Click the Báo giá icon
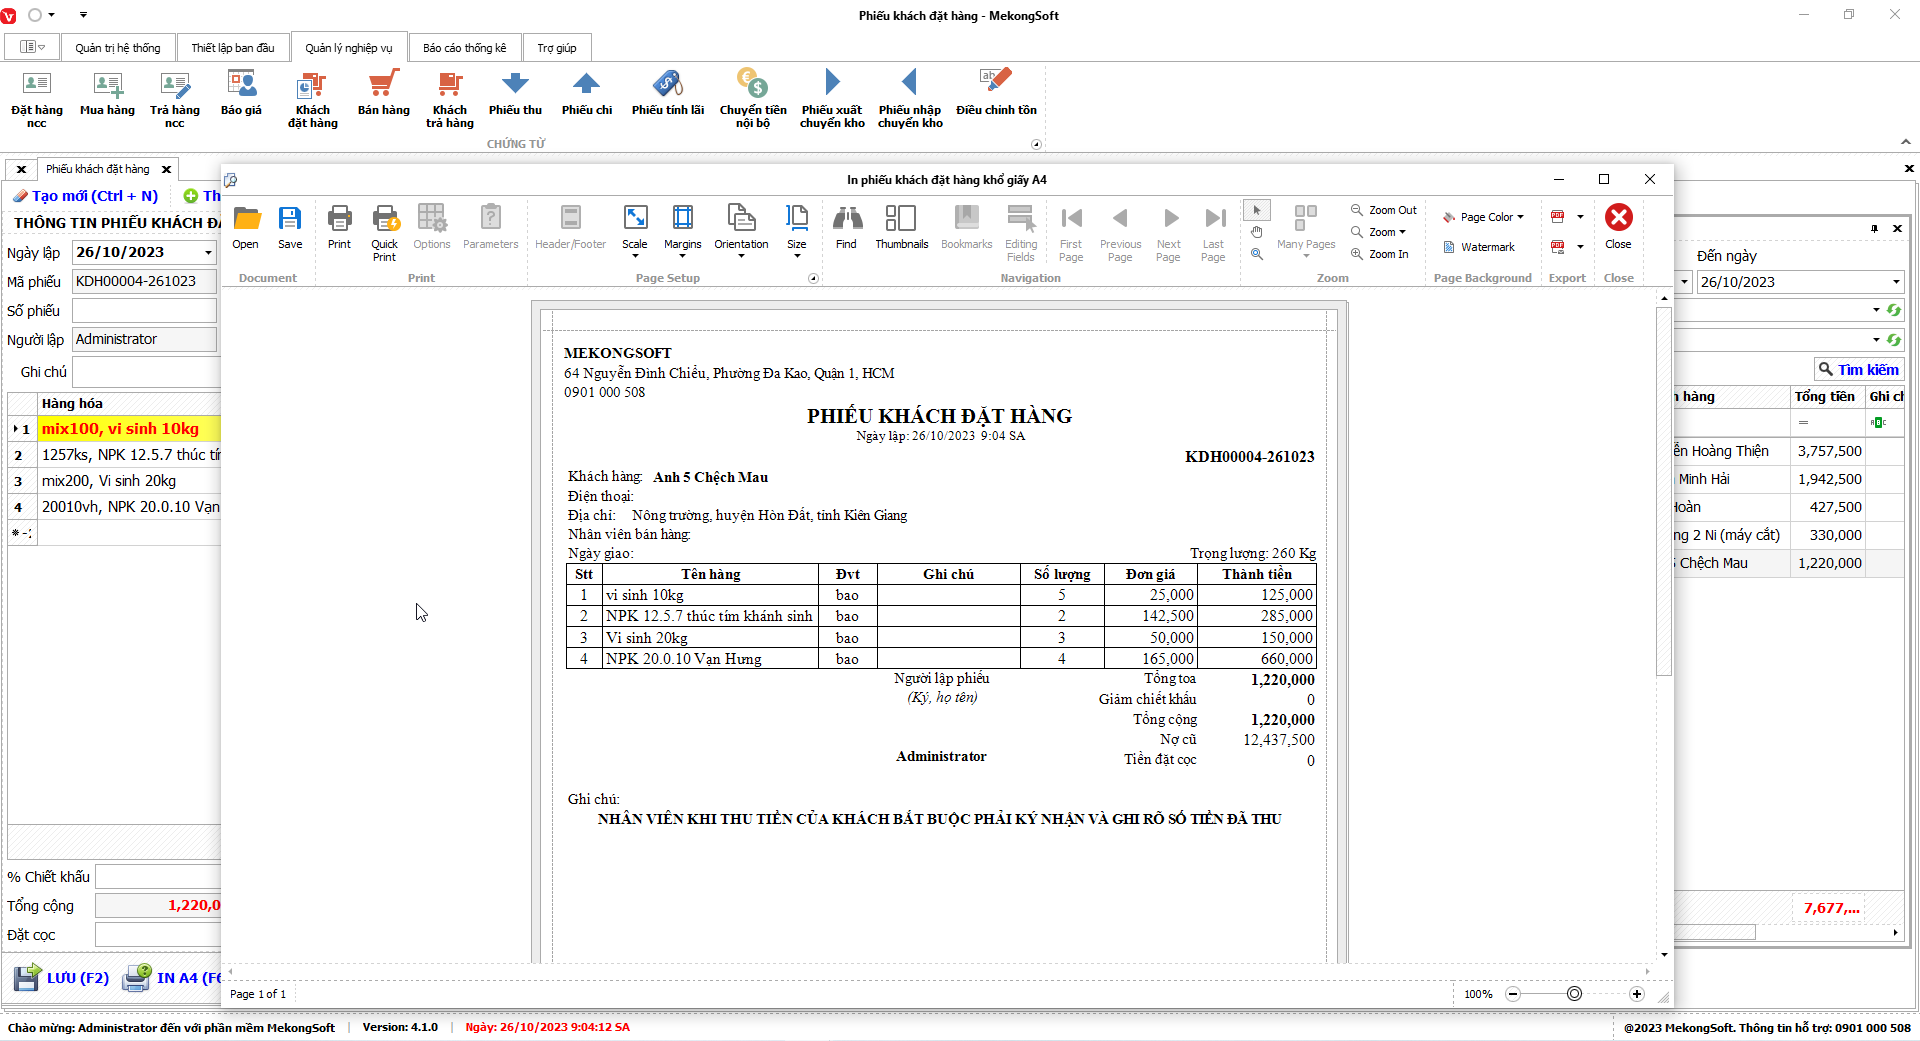The image size is (1920, 1041). click(241, 97)
